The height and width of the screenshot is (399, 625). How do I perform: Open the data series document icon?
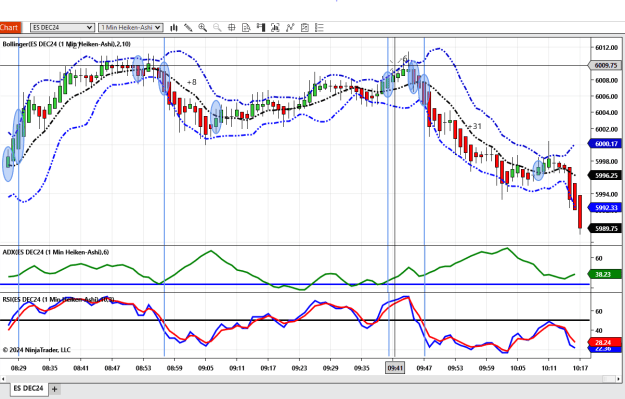coord(246,28)
